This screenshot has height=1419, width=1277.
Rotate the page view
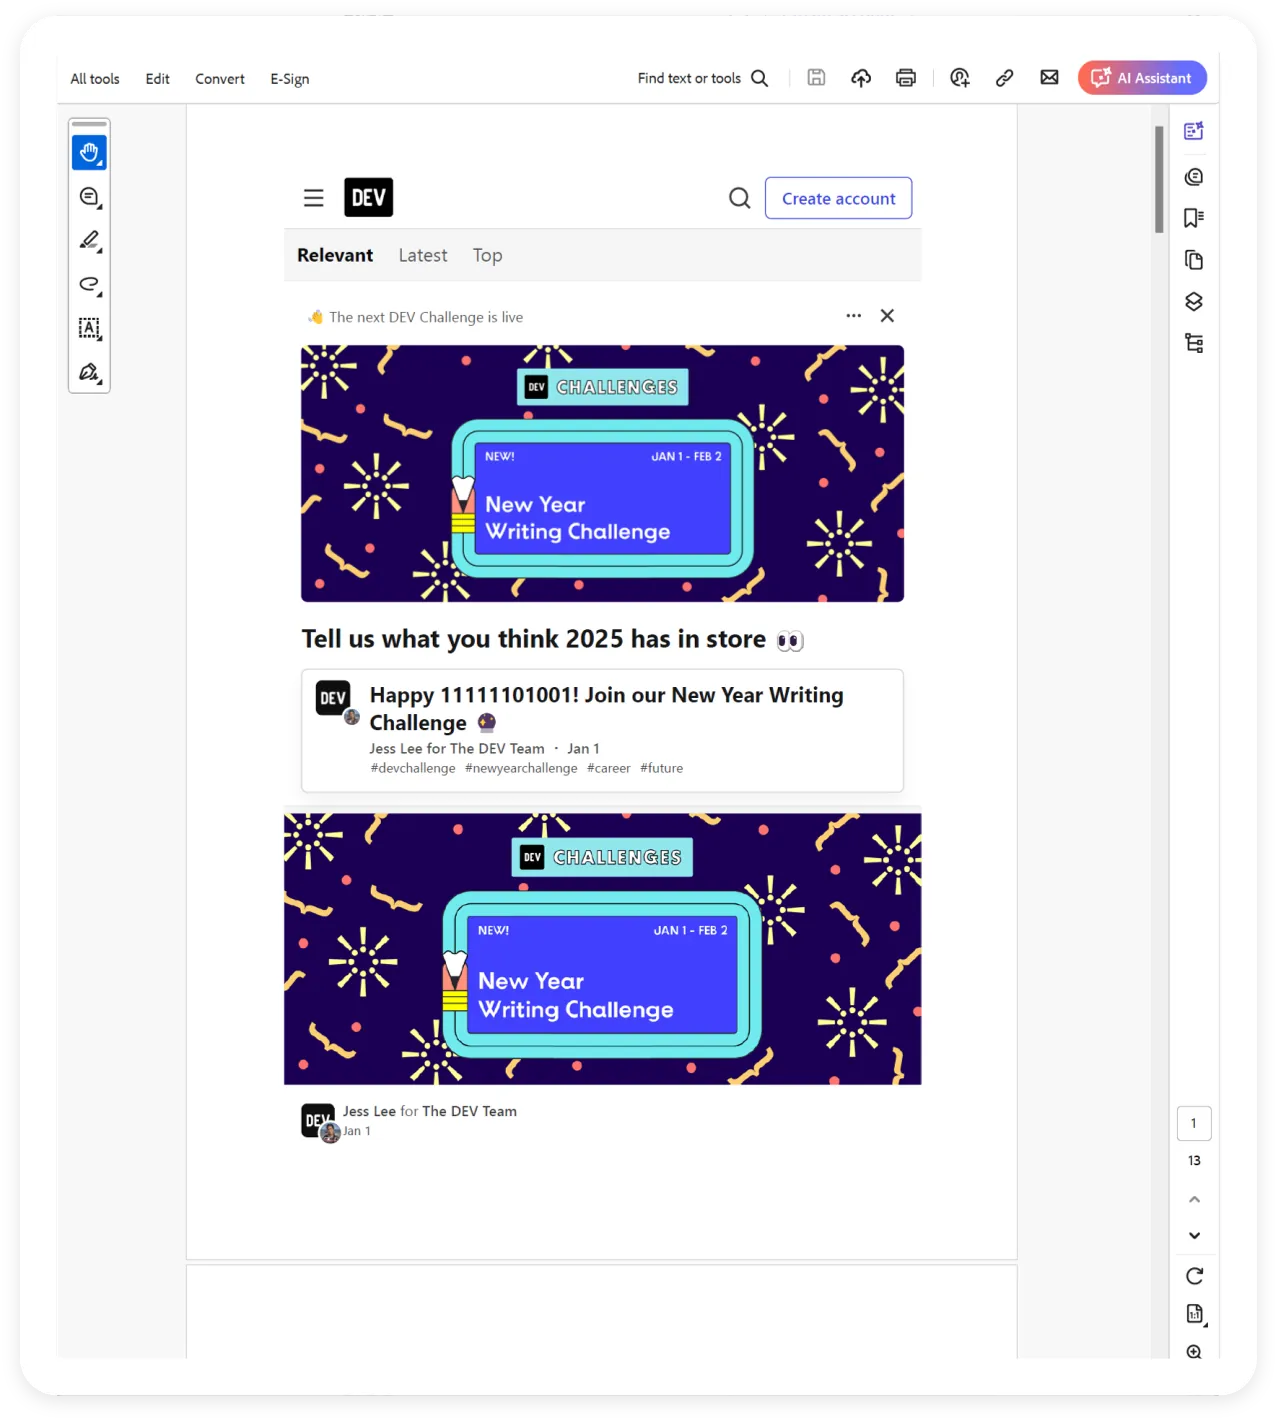[1194, 1276]
